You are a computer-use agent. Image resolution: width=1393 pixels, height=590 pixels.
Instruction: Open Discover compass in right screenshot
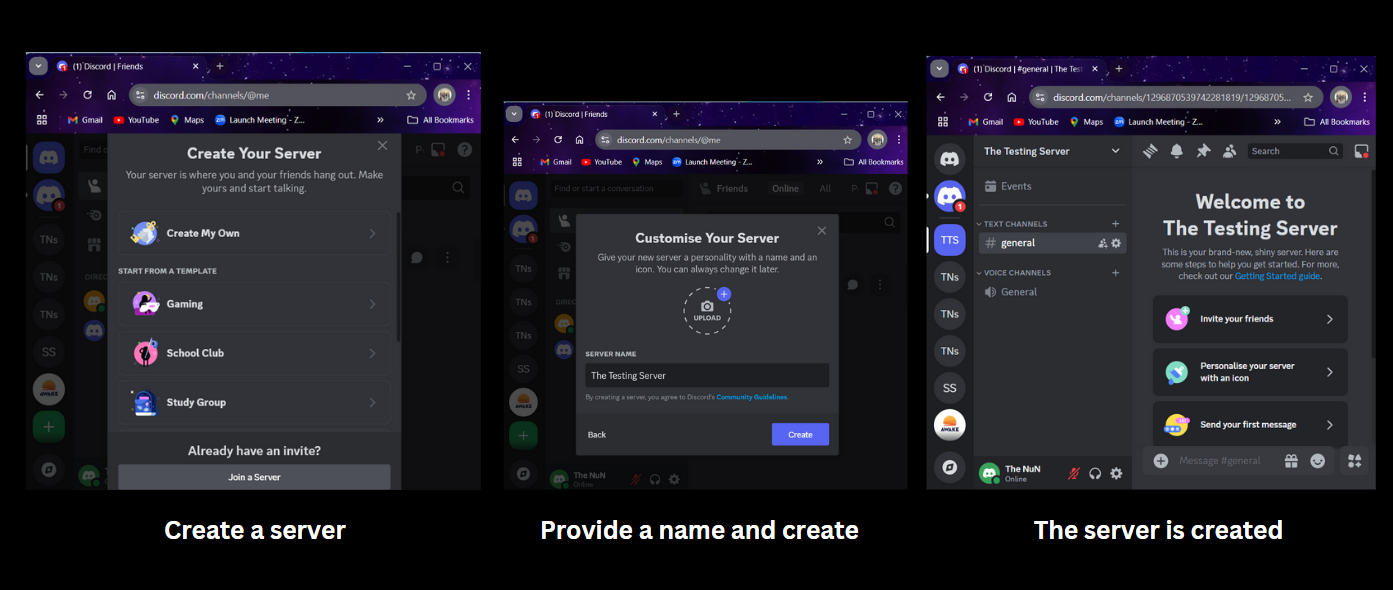click(950, 467)
